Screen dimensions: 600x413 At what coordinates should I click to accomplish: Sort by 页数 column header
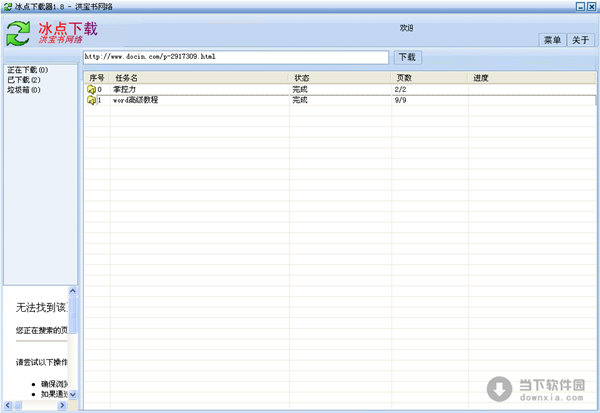(x=429, y=78)
